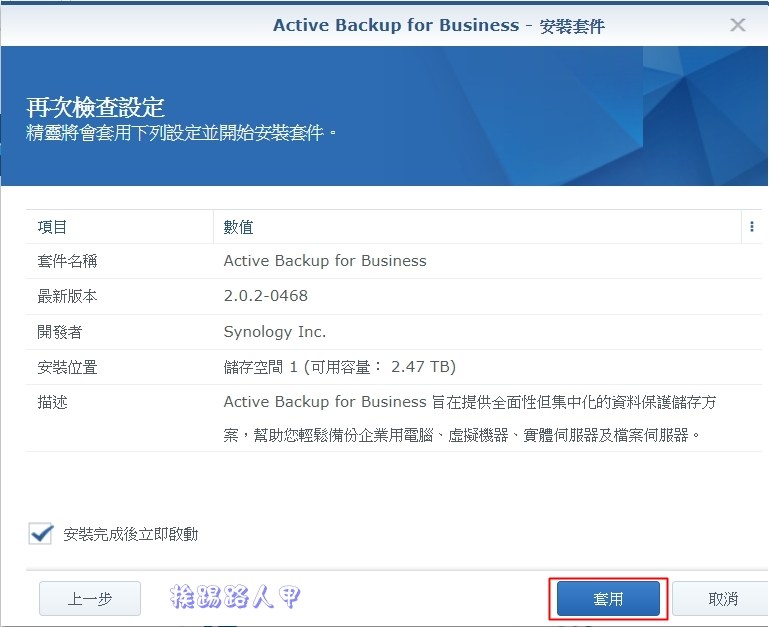This screenshot has width=769, height=627.
Task: Click the 取消 (Cancel) button
Action: pos(722,599)
